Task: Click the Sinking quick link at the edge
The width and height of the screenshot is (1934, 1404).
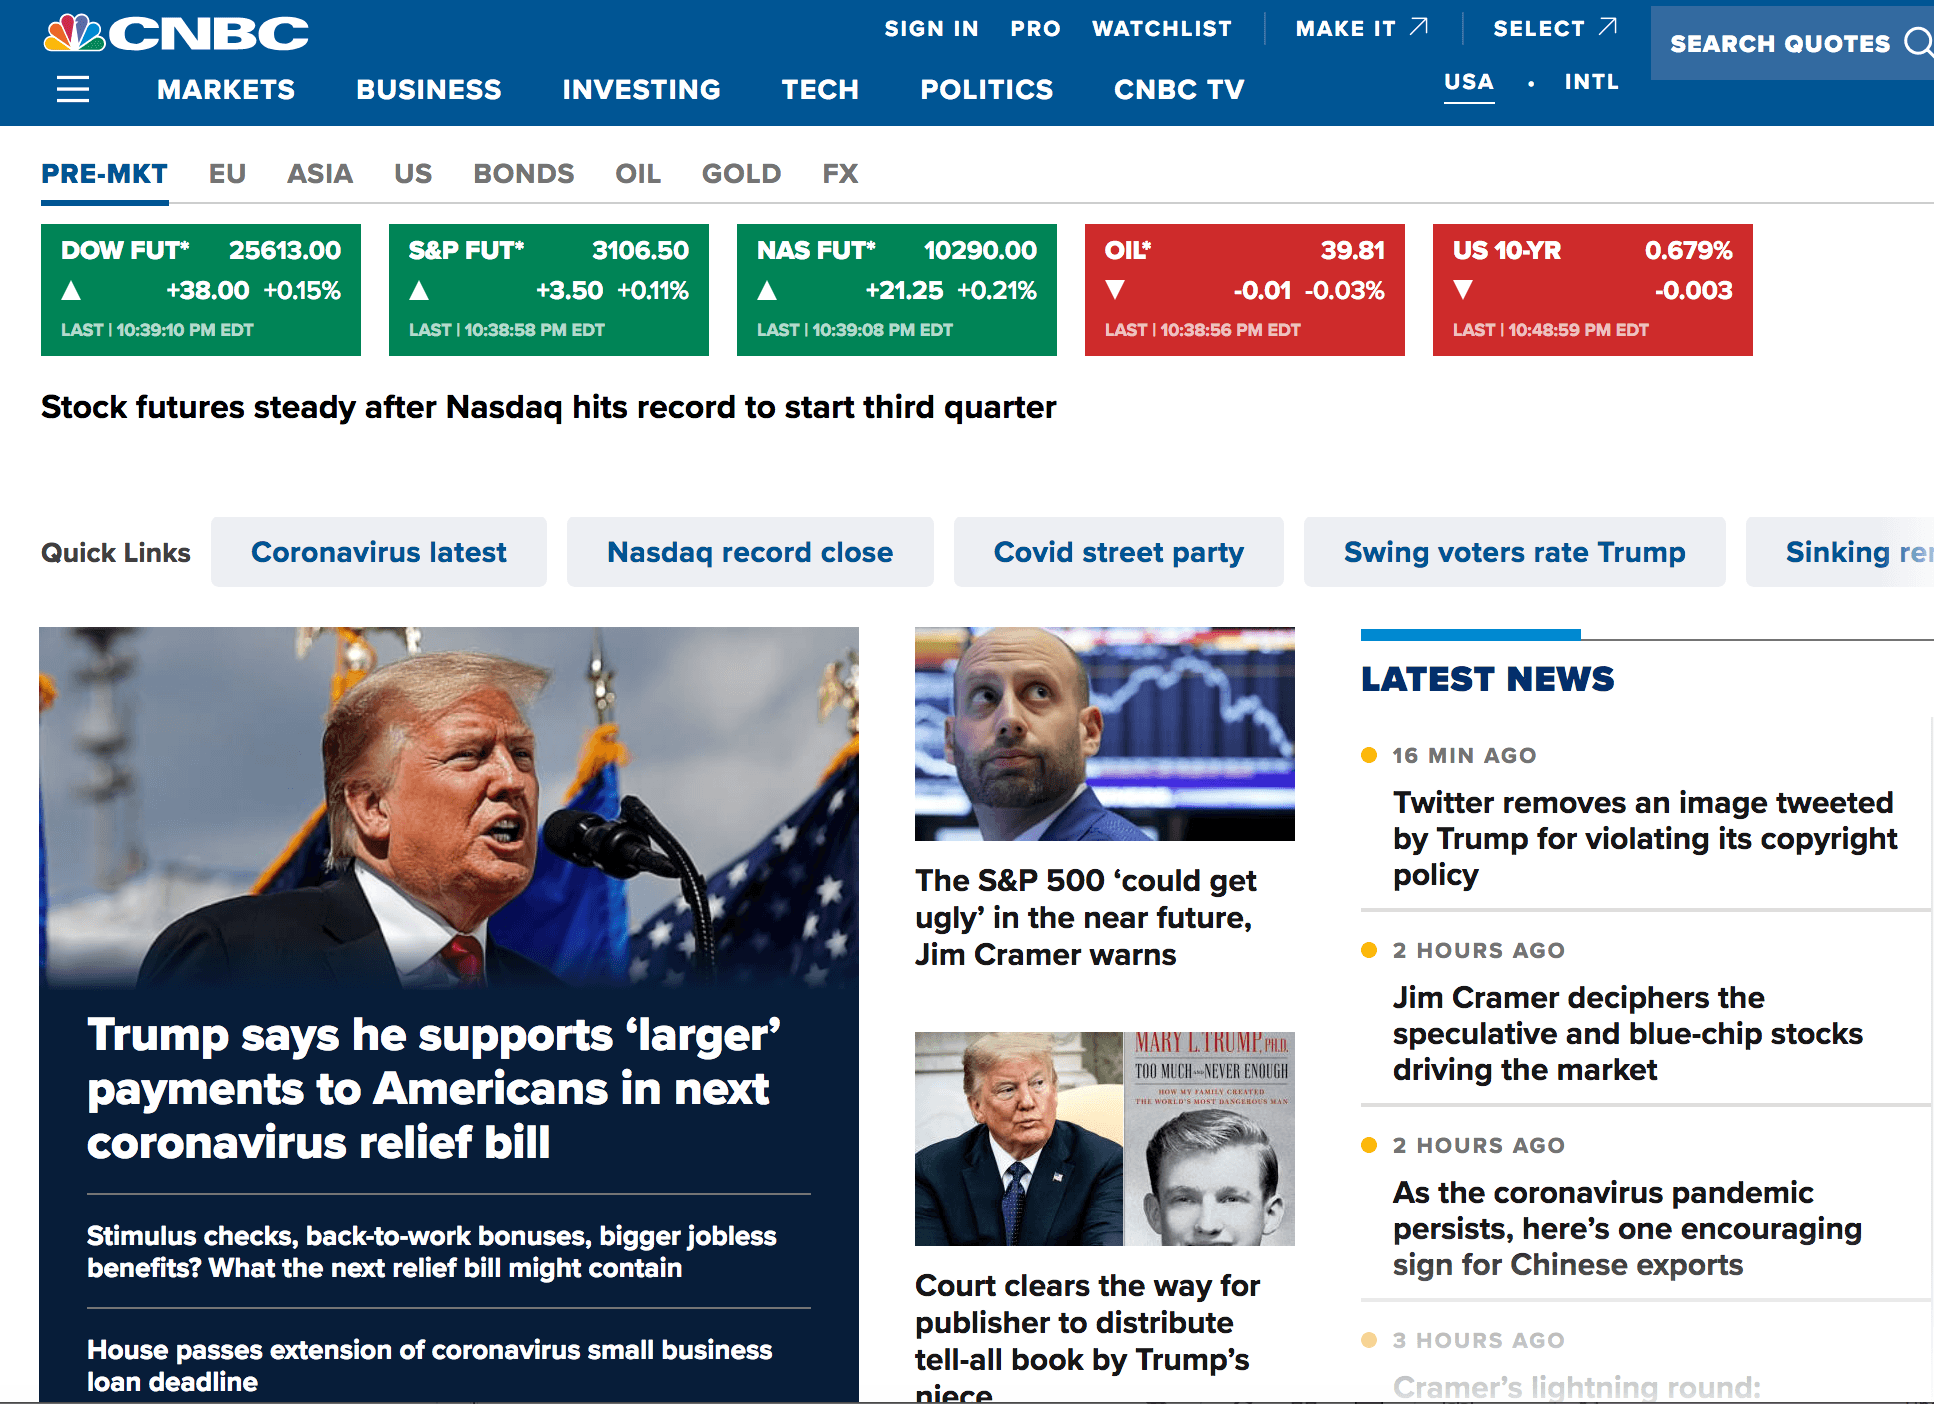Action: coord(1840,552)
